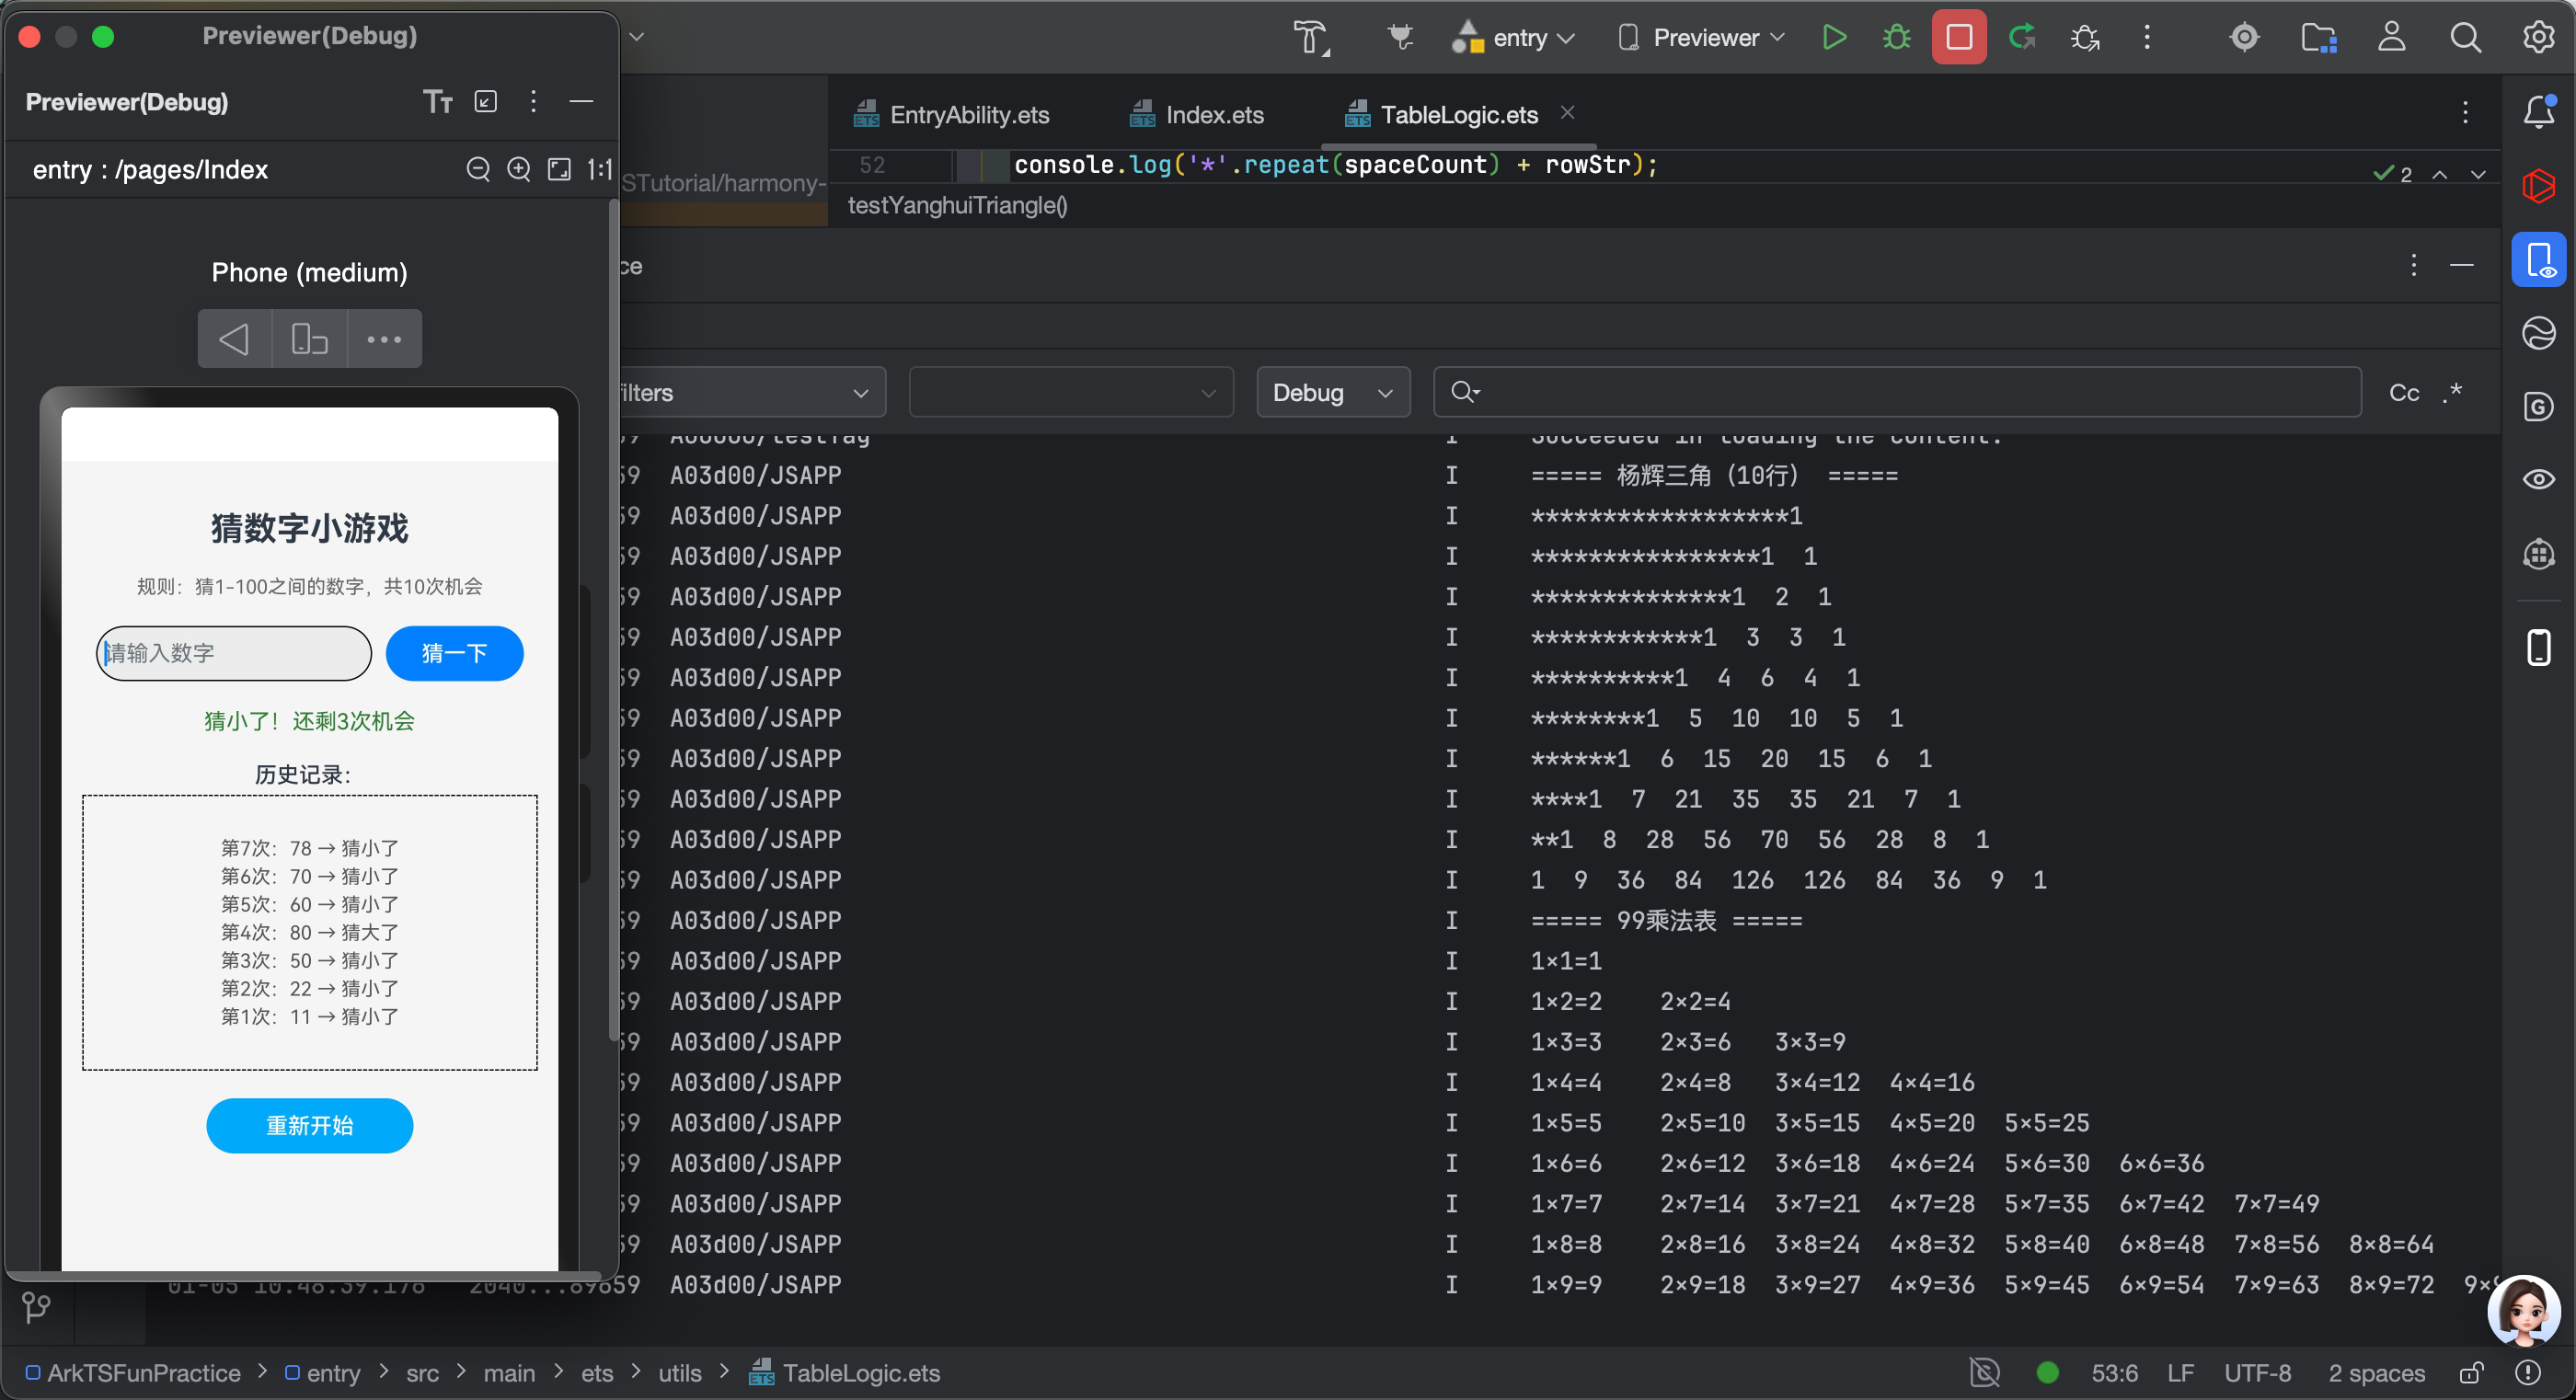Zoom out the previewer display
2576x1400 pixels.
[x=478, y=169]
